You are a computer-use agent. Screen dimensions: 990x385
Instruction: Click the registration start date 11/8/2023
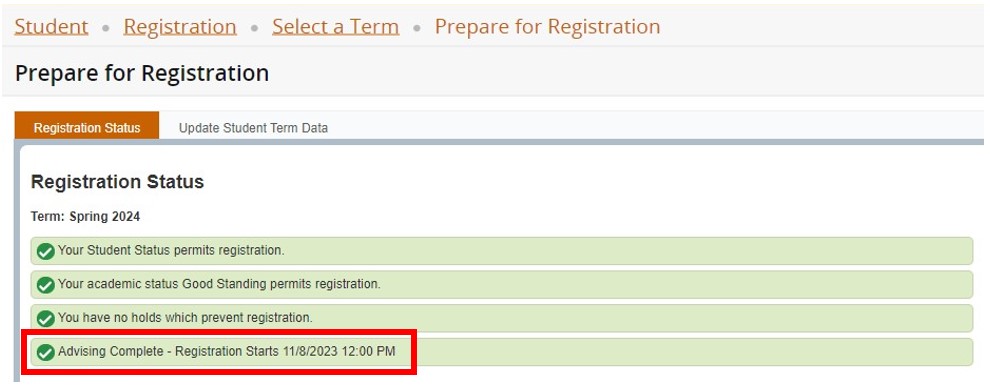point(309,352)
